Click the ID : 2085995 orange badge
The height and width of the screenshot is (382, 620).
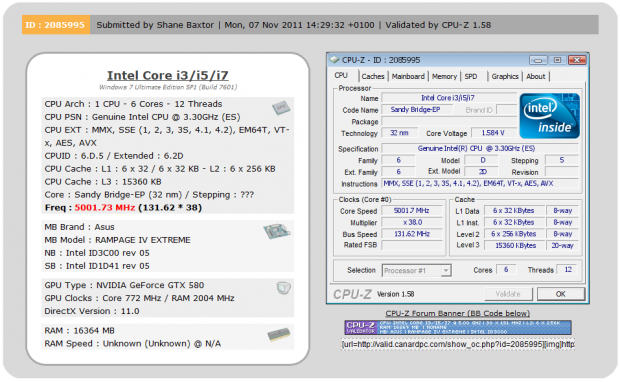click(x=55, y=25)
